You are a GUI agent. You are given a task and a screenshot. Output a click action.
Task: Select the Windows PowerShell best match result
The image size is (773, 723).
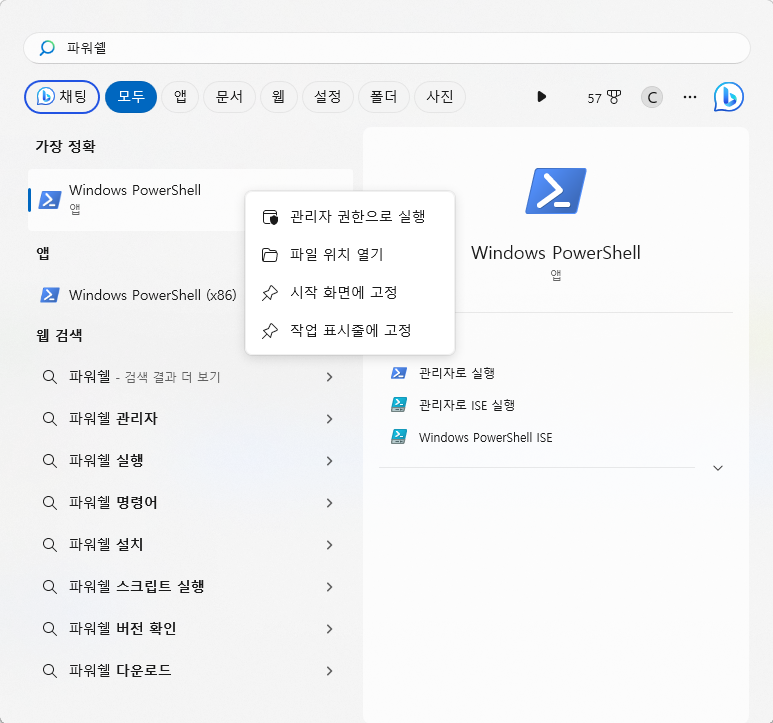click(x=190, y=200)
